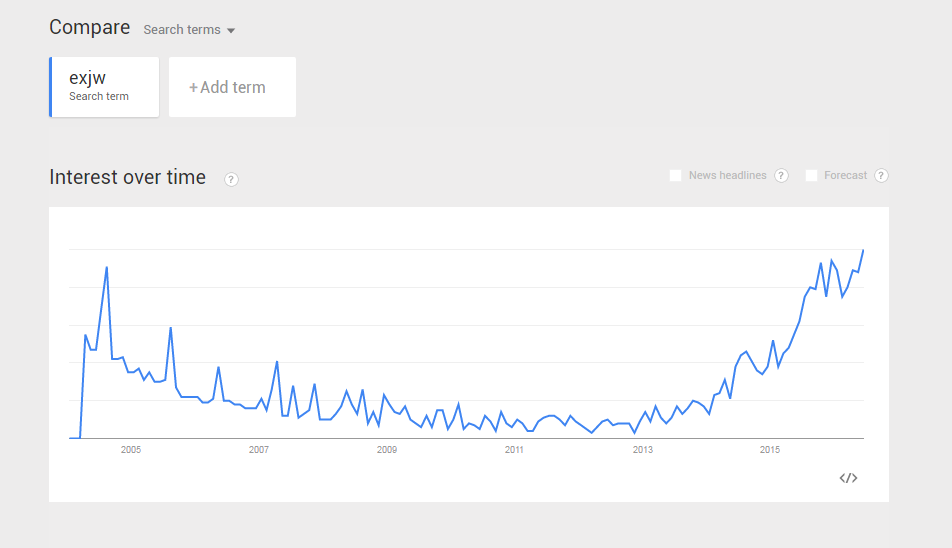Screen dimensions: 952x548
Task: Select the exjw search term card
Action: (104, 87)
